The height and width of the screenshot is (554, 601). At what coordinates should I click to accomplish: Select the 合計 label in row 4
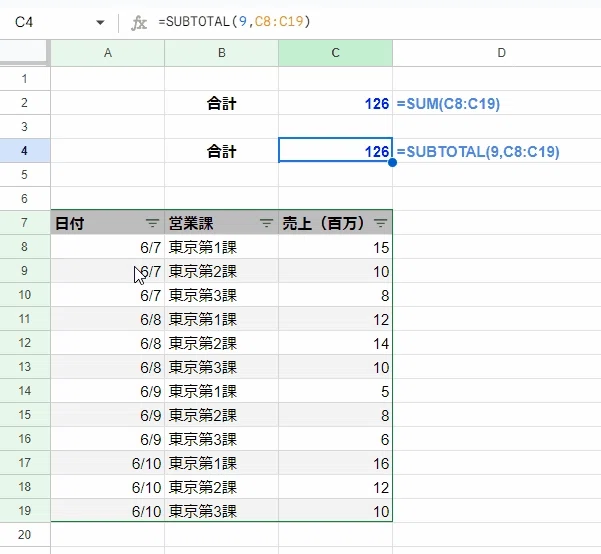point(222,151)
